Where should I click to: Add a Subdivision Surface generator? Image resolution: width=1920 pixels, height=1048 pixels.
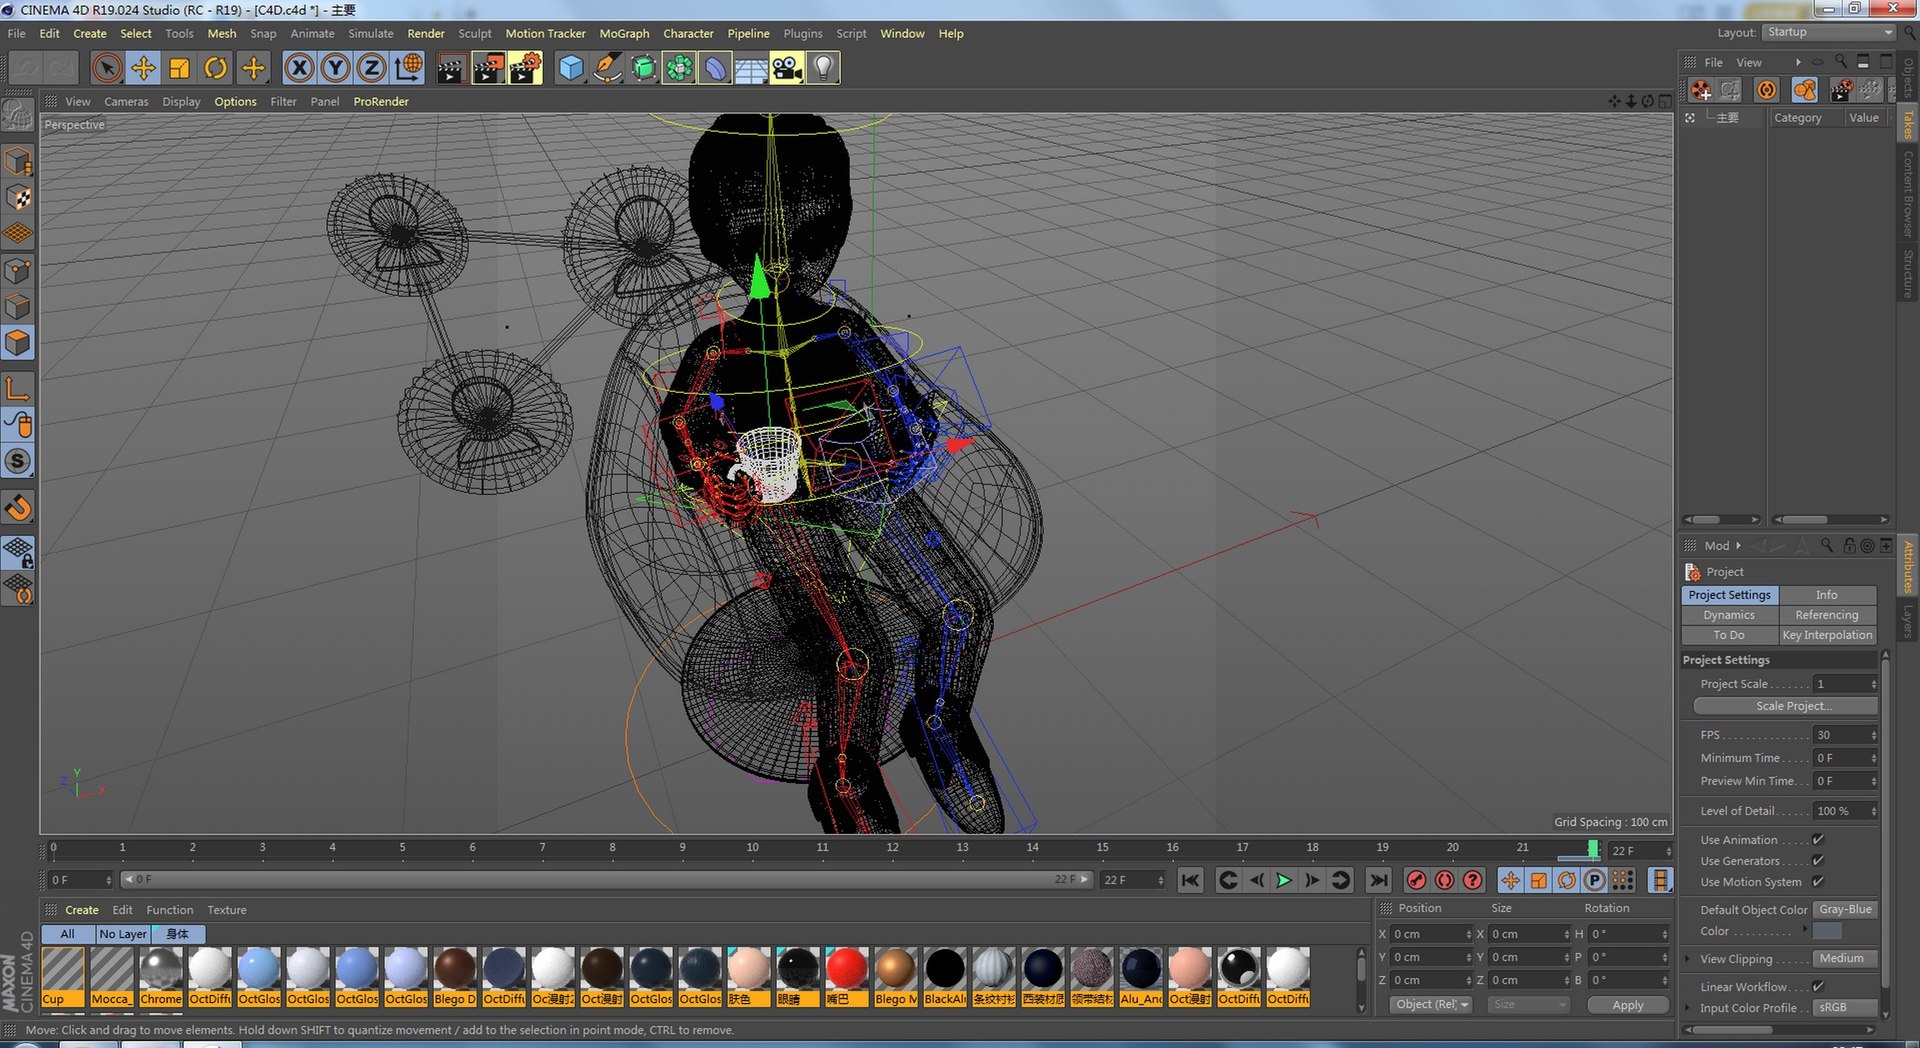(643, 68)
